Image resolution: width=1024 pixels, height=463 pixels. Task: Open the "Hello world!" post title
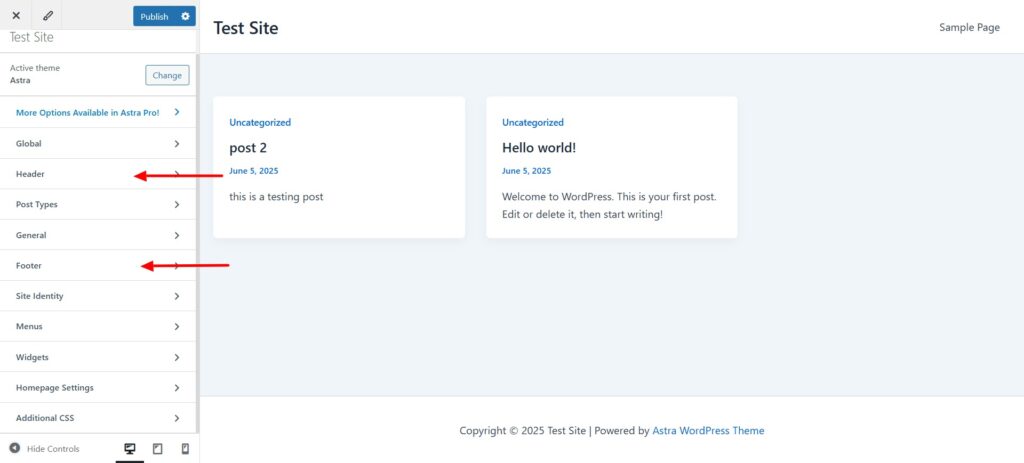click(539, 148)
